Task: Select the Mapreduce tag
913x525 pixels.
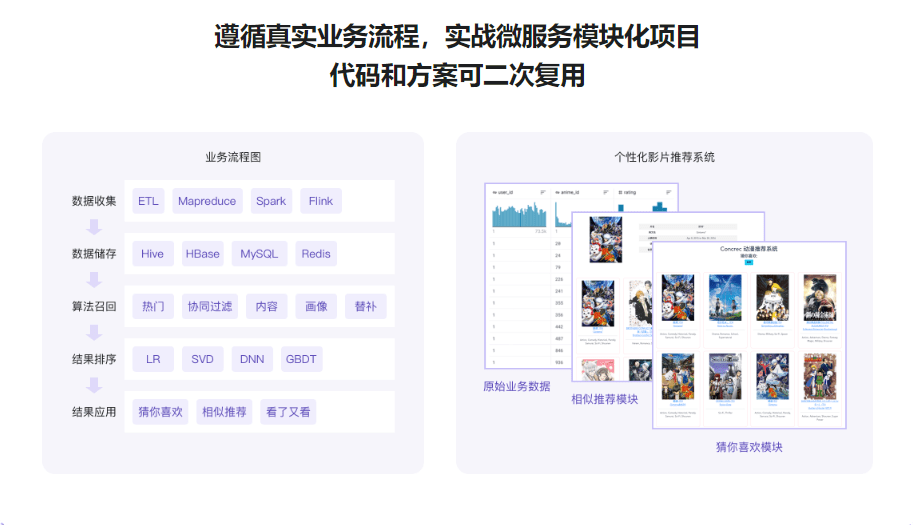Action: click(x=207, y=201)
